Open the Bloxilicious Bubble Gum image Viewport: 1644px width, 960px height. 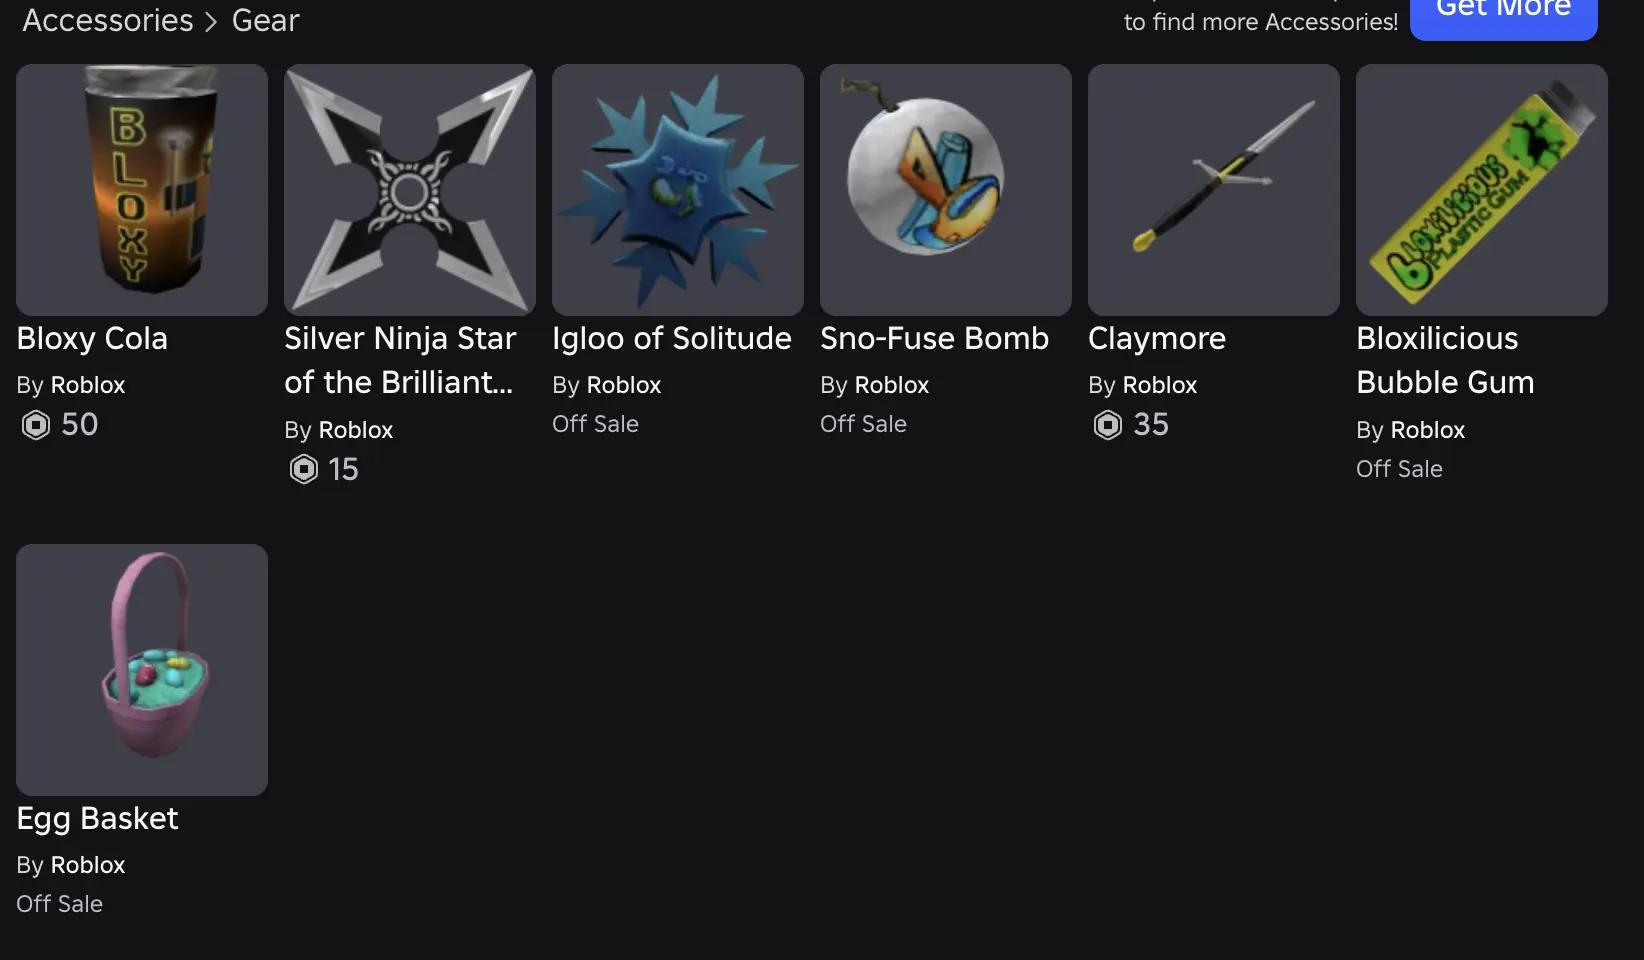click(1482, 190)
